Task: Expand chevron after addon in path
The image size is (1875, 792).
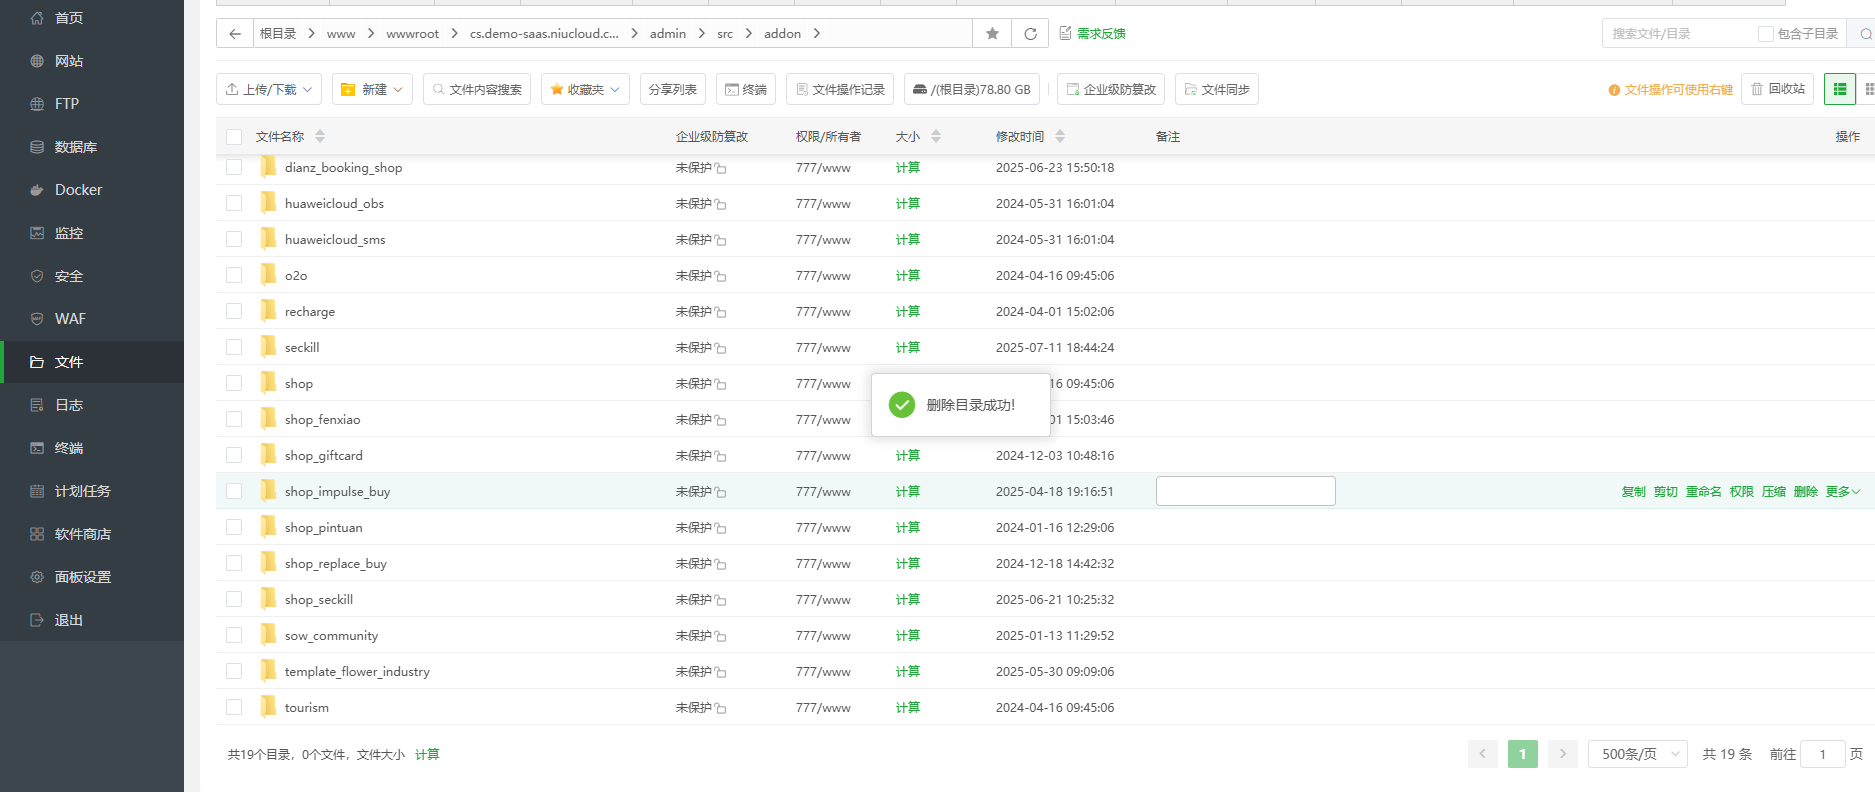Action: 816,34
